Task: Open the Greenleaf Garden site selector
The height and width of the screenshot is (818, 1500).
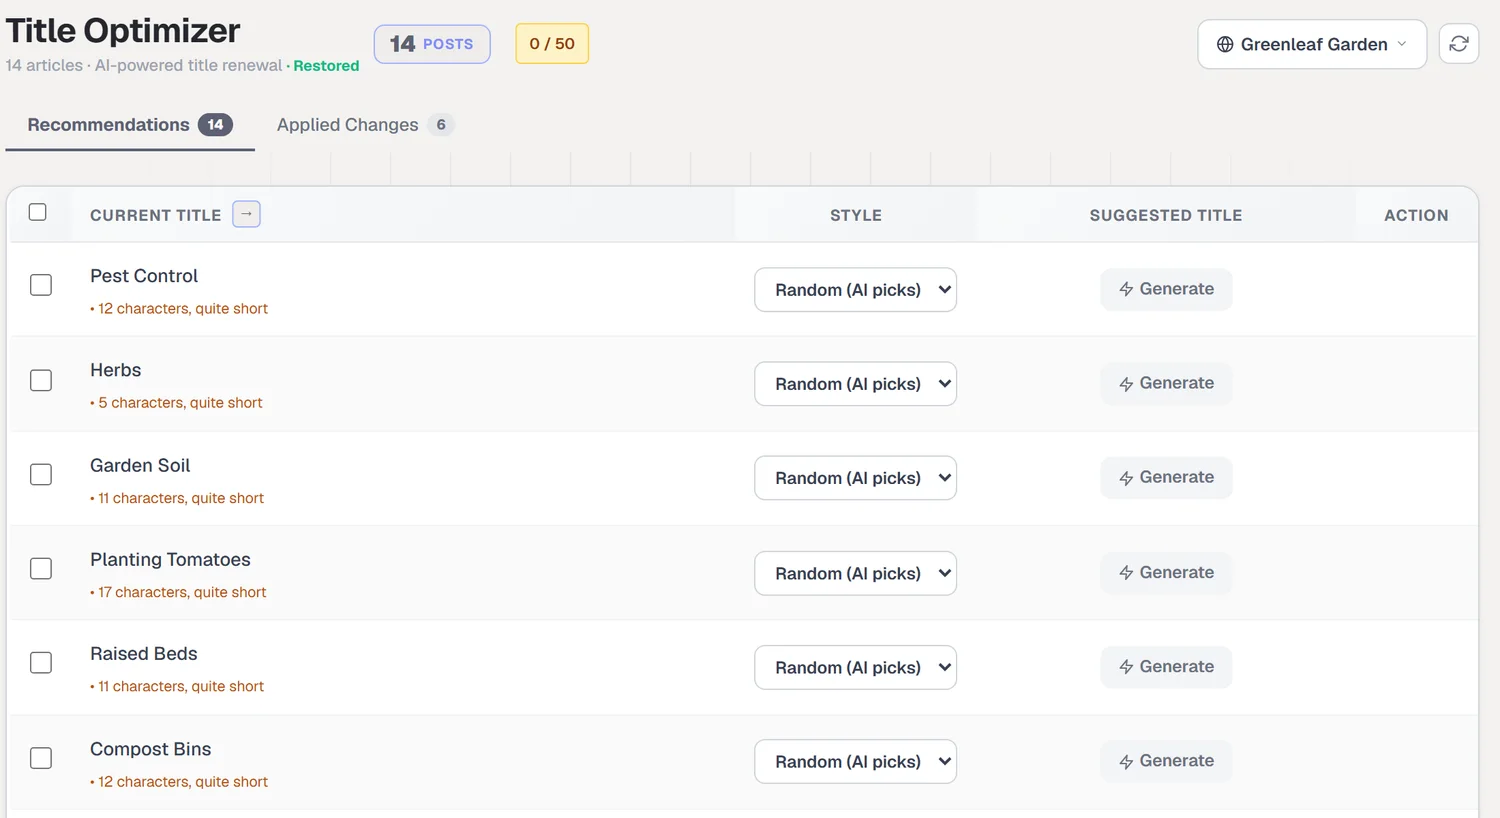Action: 1312,44
